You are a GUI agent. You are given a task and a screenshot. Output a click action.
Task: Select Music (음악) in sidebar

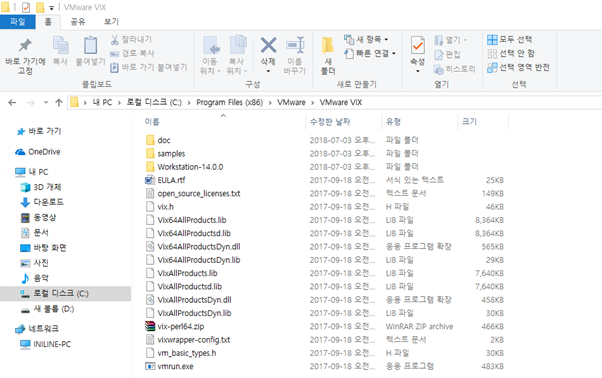[x=35, y=278]
